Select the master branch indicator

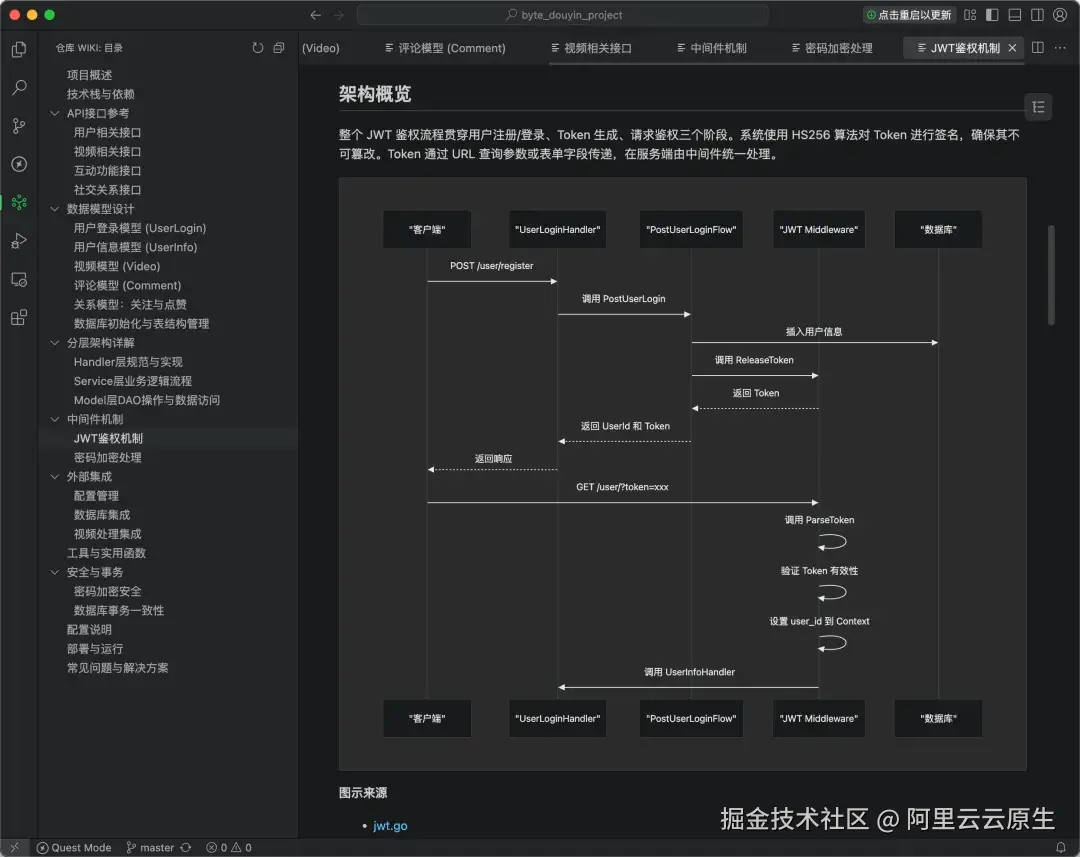click(x=150, y=847)
